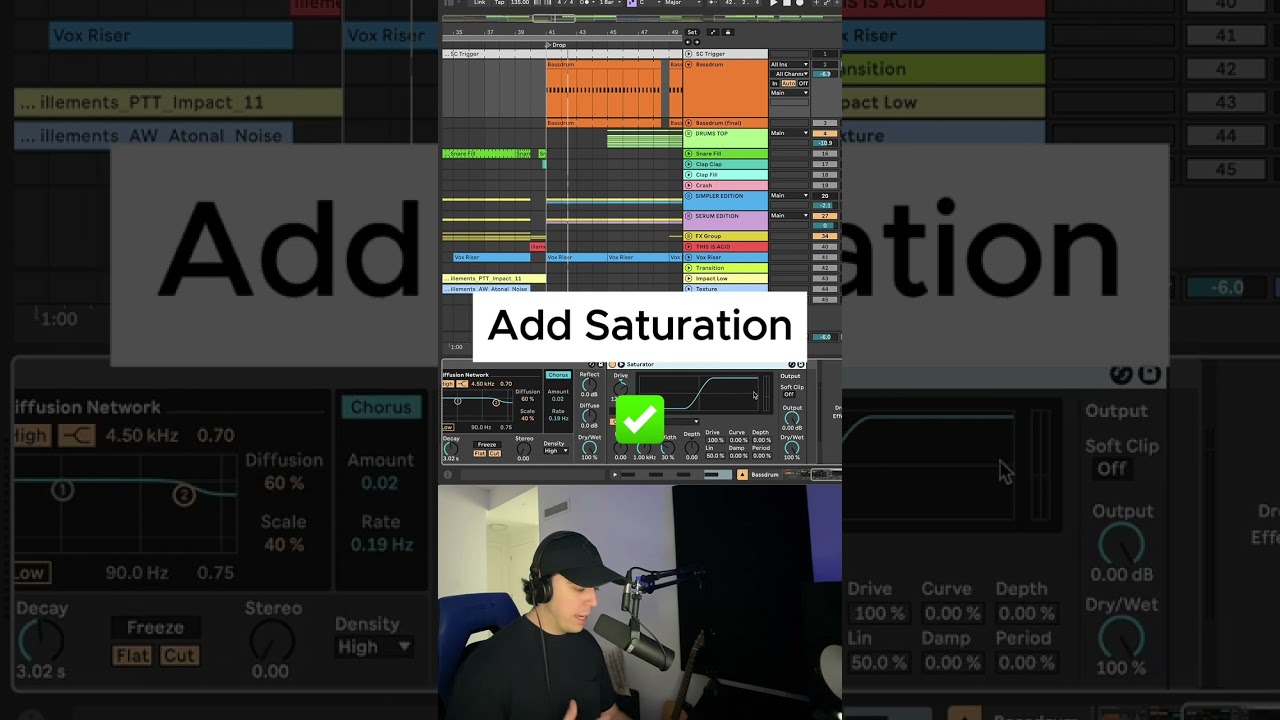The height and width of the screenshot is (720, 1280).
Task: Click the SC Trigger track launch icon
Action: pyautogui.click(x=688, y=54)
